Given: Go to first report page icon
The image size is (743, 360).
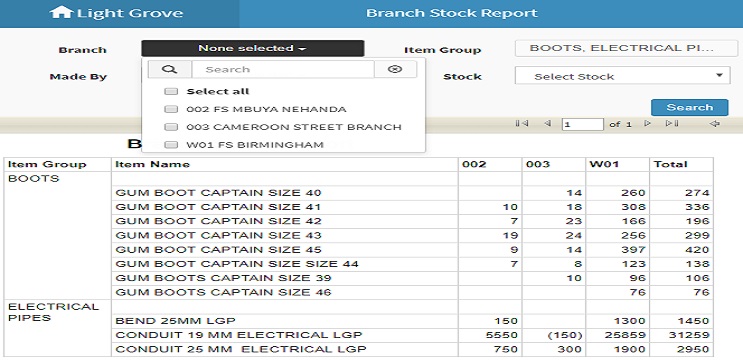Looking at the screenshot, I should [x=522, y=124].
